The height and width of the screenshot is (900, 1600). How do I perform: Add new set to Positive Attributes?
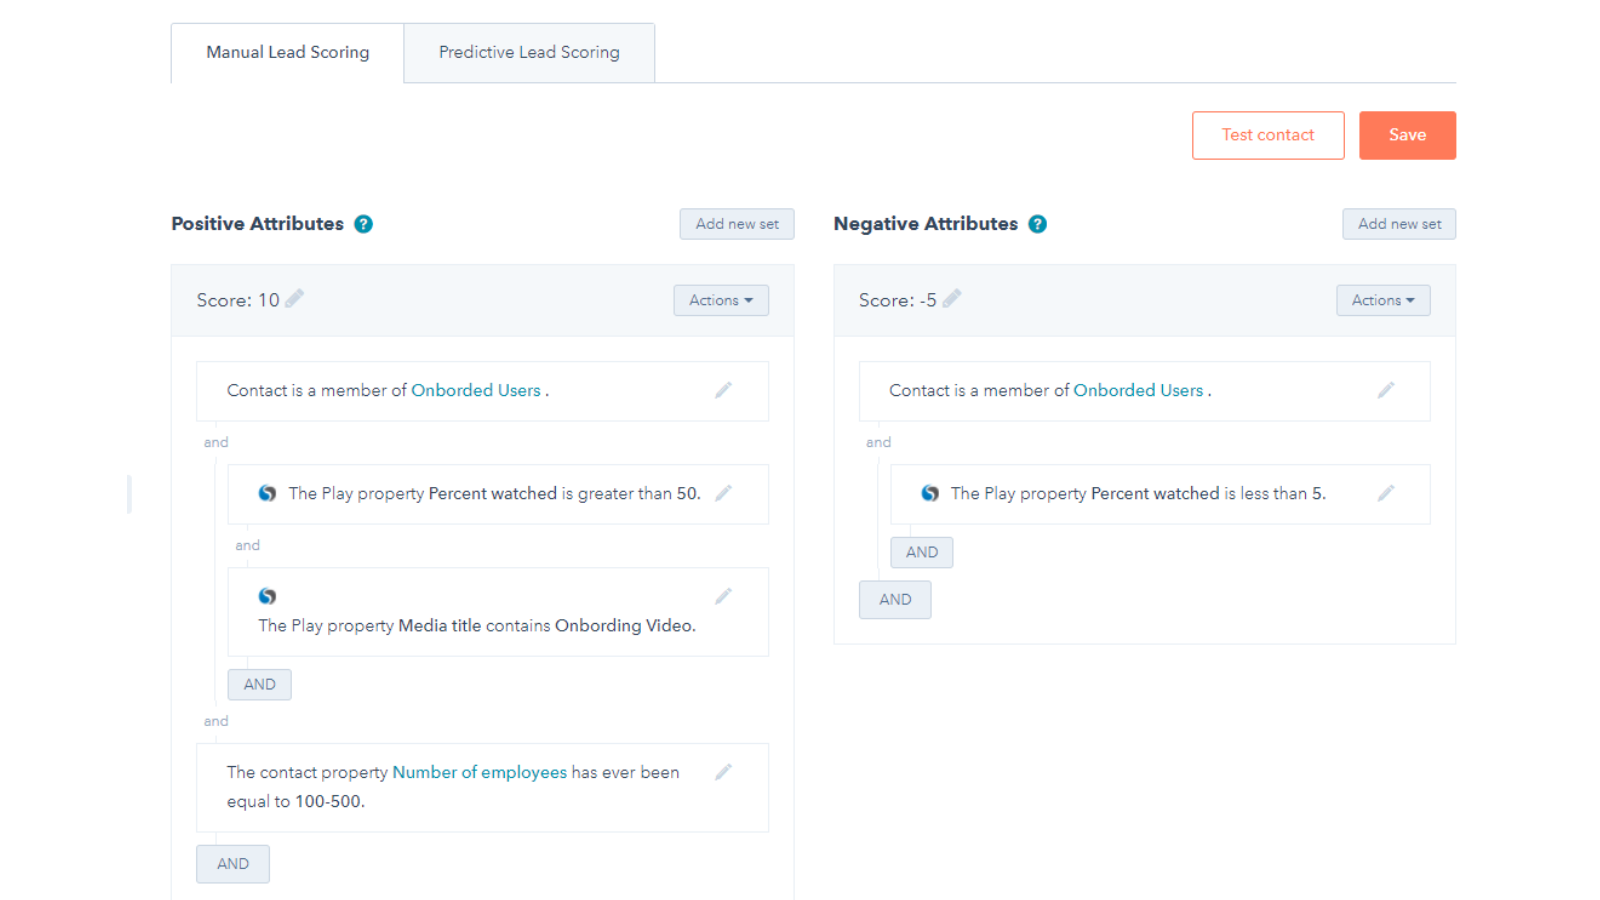tap(736, 224)
